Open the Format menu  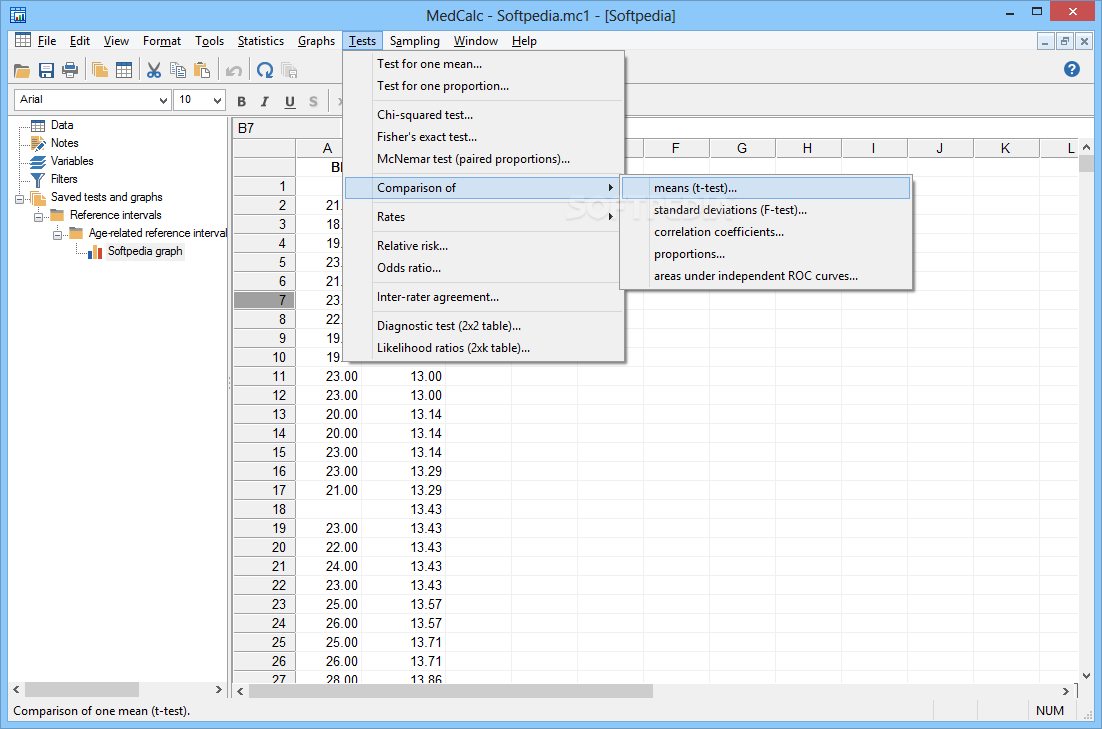point(162,41)
